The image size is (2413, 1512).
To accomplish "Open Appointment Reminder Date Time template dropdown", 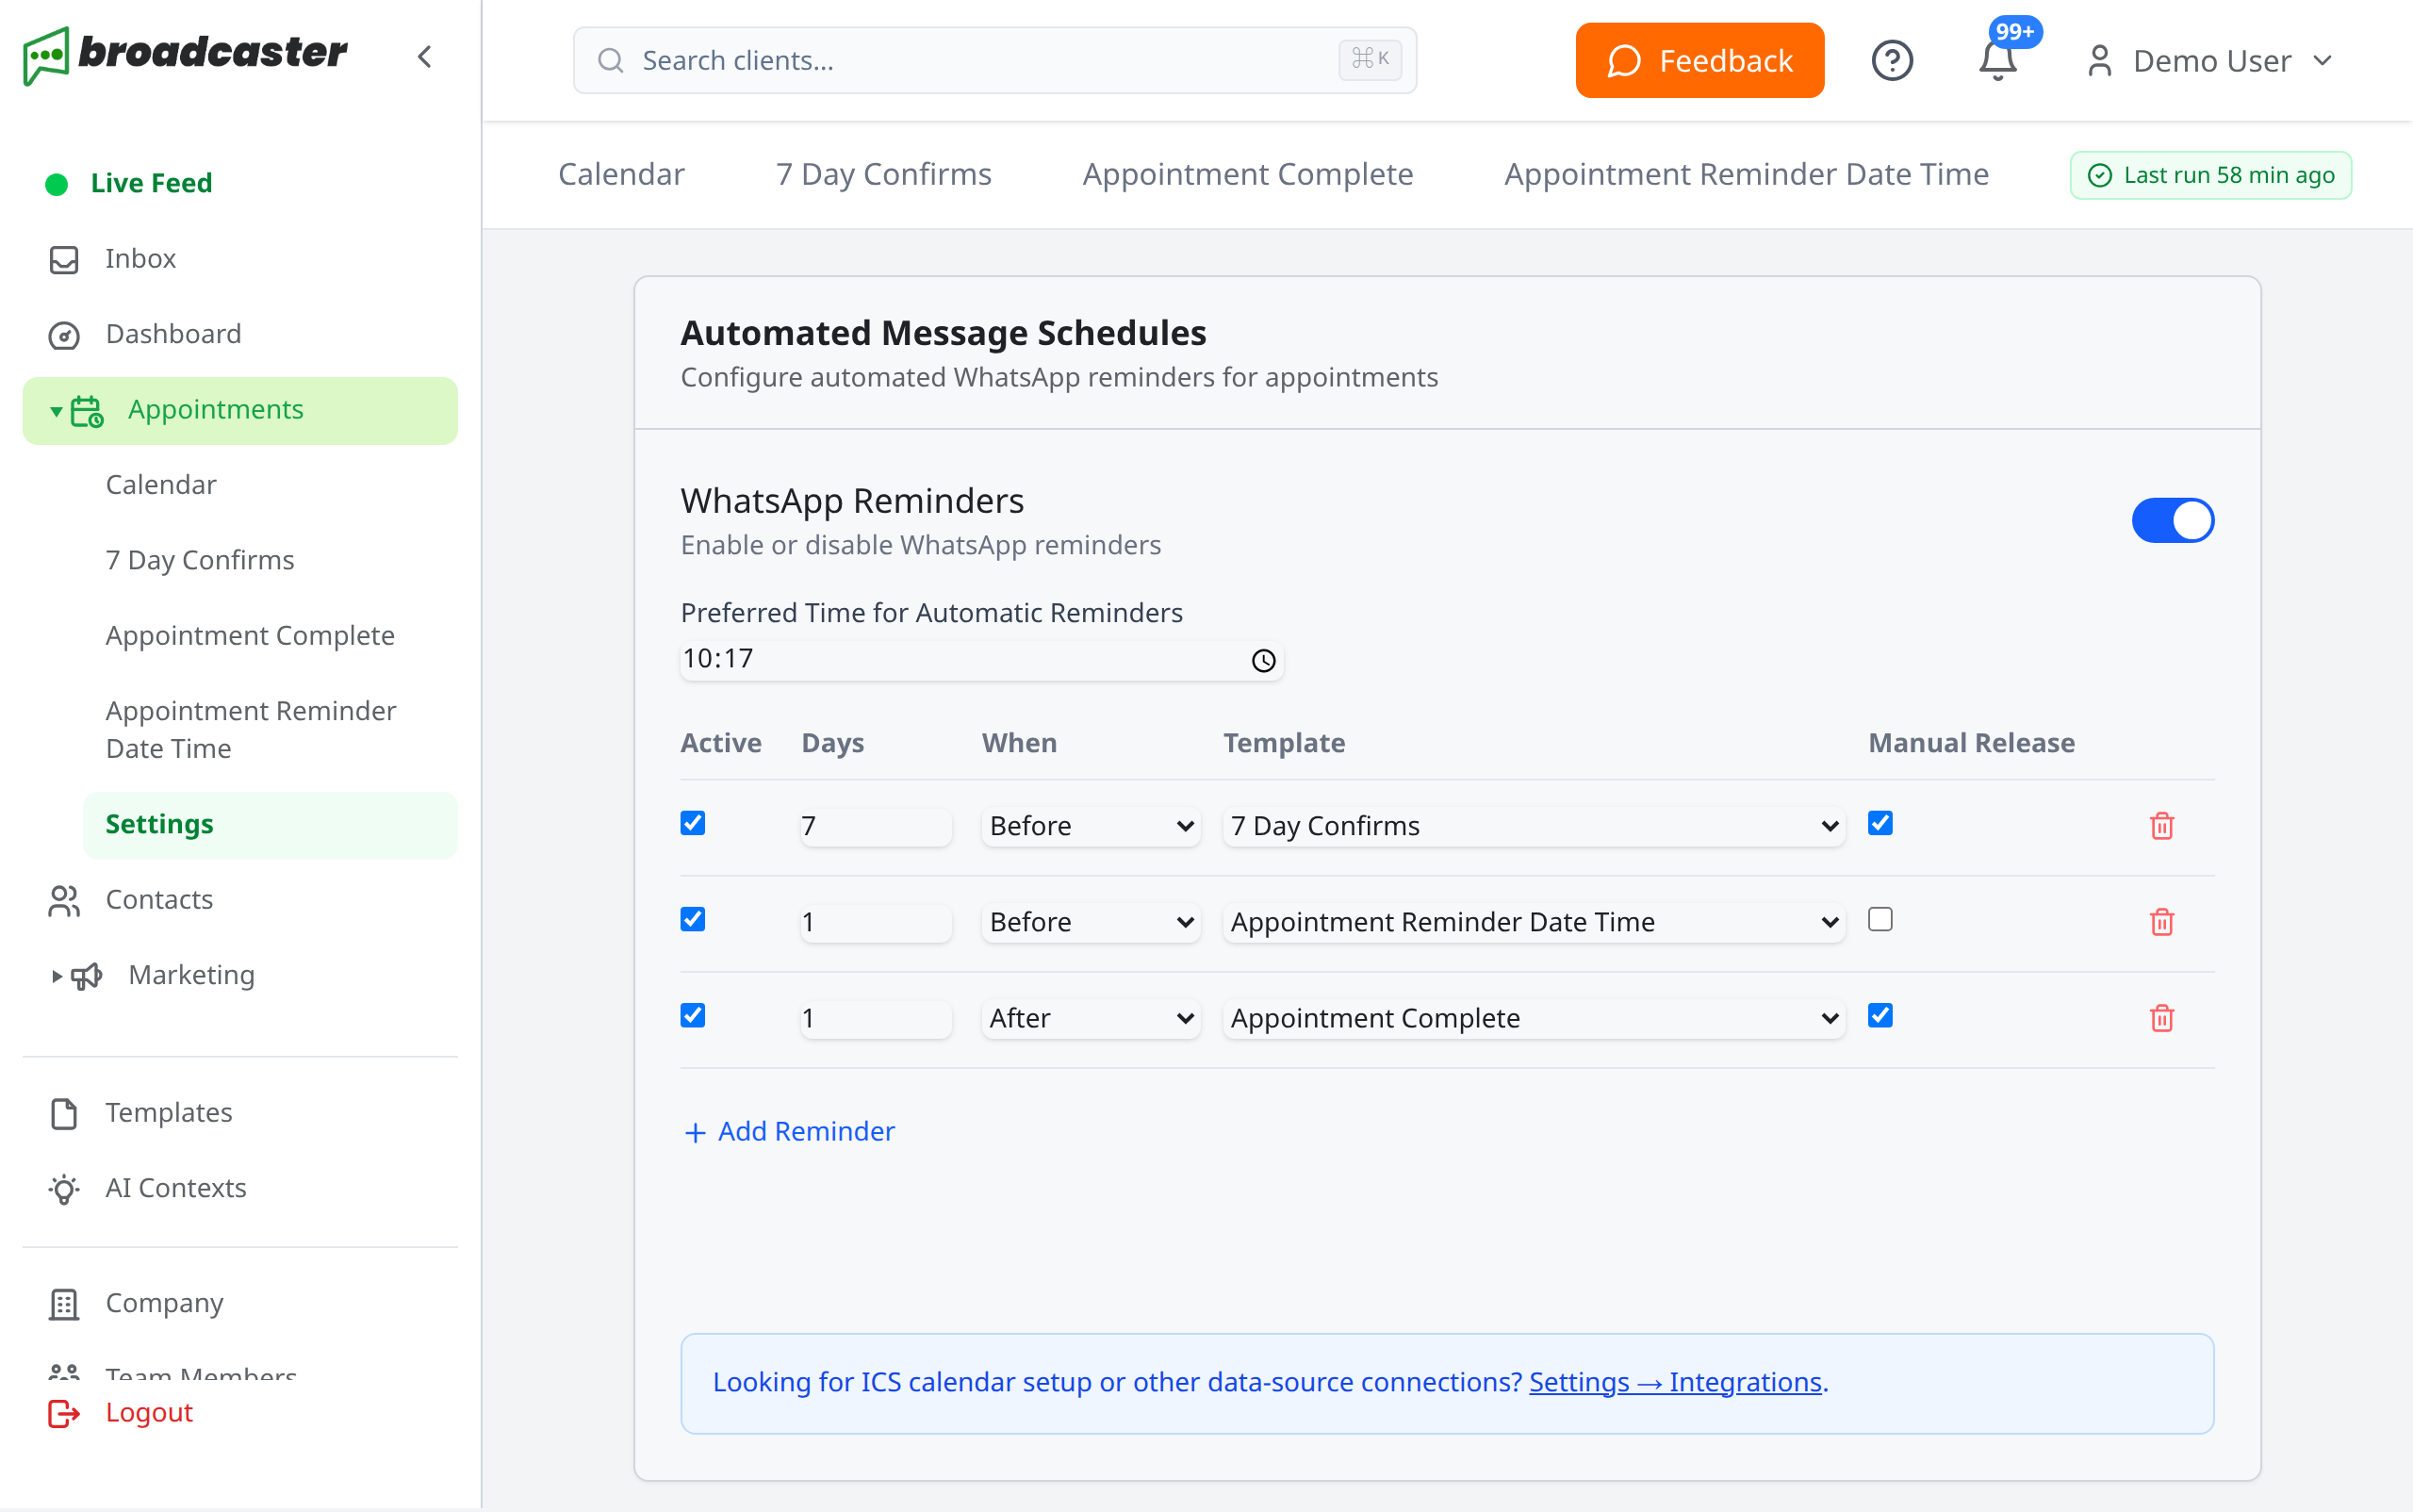I will (x=1533, y=922).
